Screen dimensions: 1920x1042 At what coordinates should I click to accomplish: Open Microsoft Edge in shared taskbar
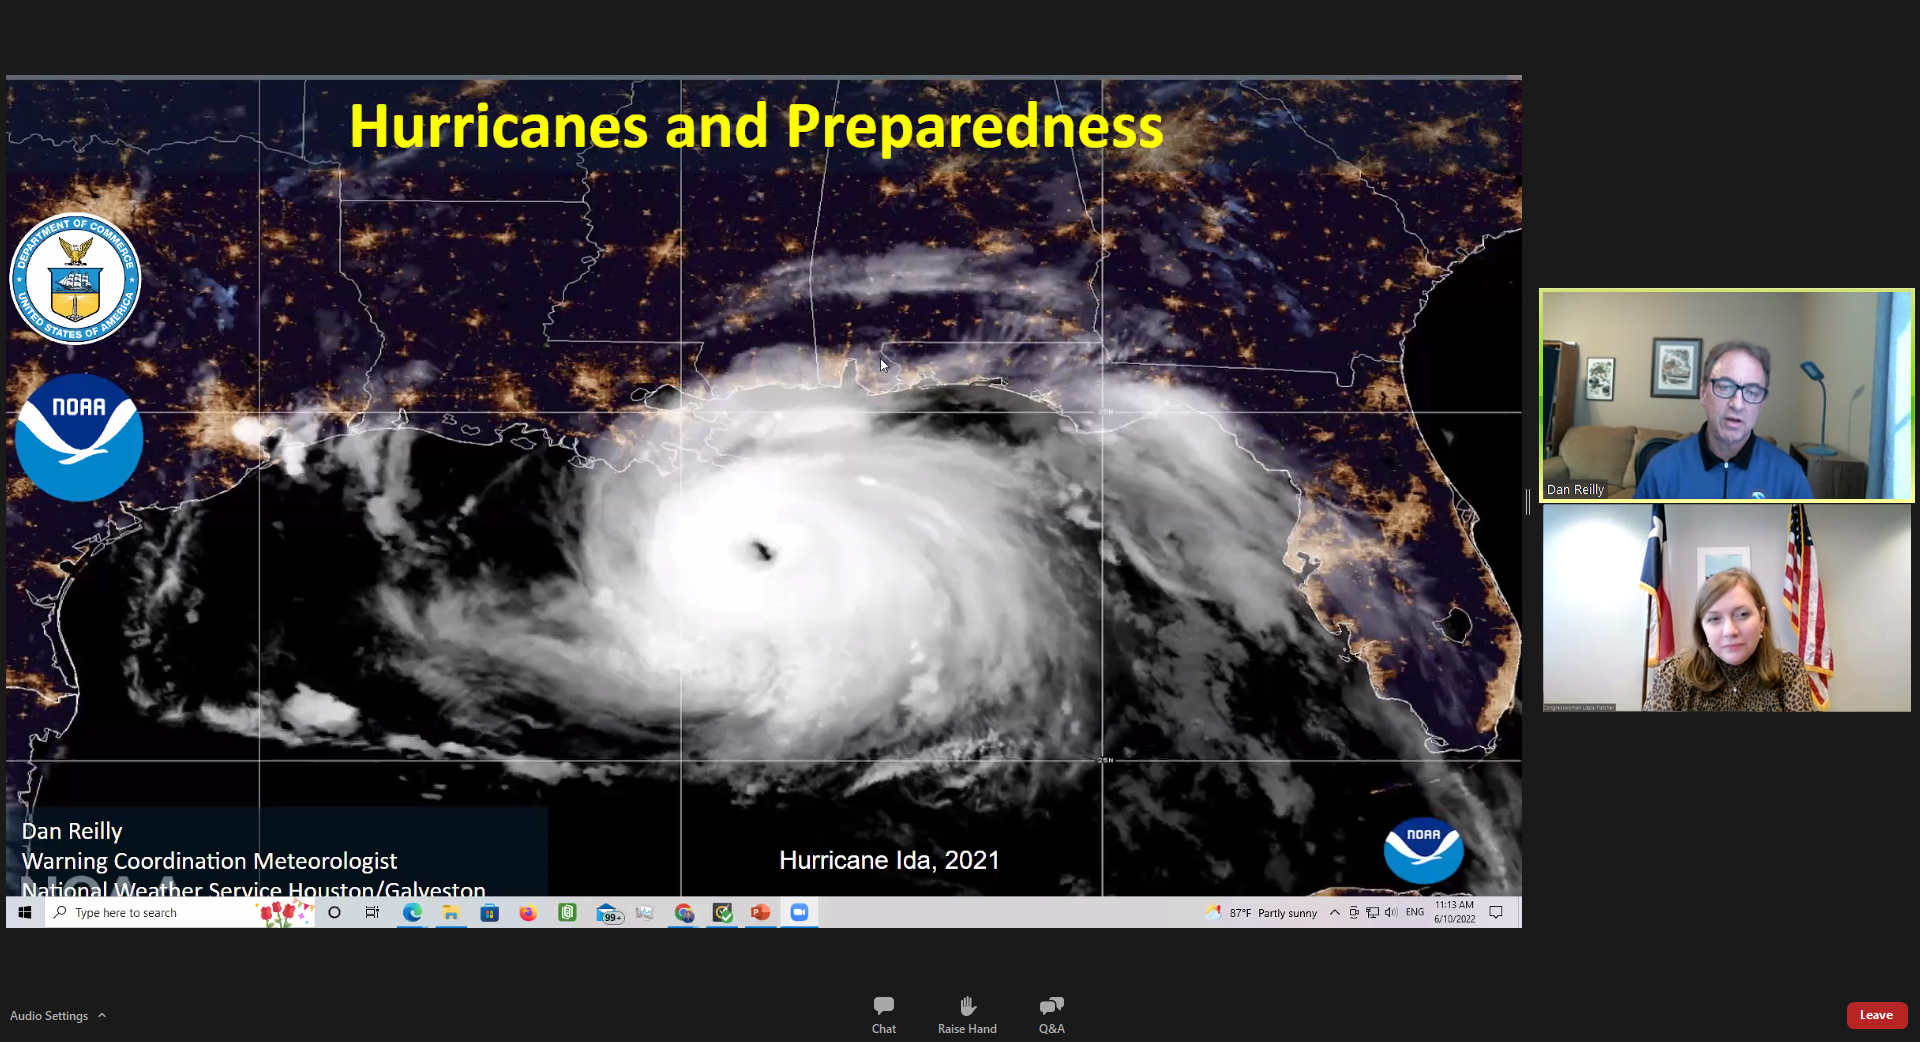(x=412, y=913)
